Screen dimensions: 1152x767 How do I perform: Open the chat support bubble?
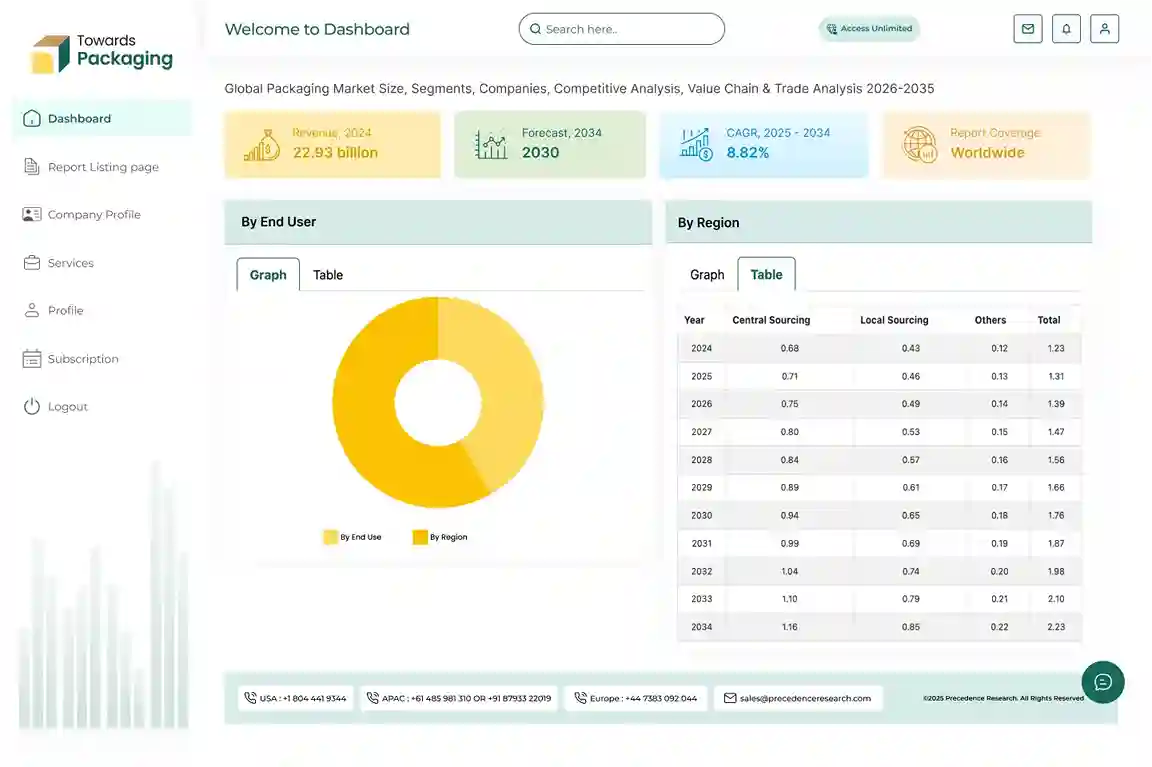[1102, 682]
